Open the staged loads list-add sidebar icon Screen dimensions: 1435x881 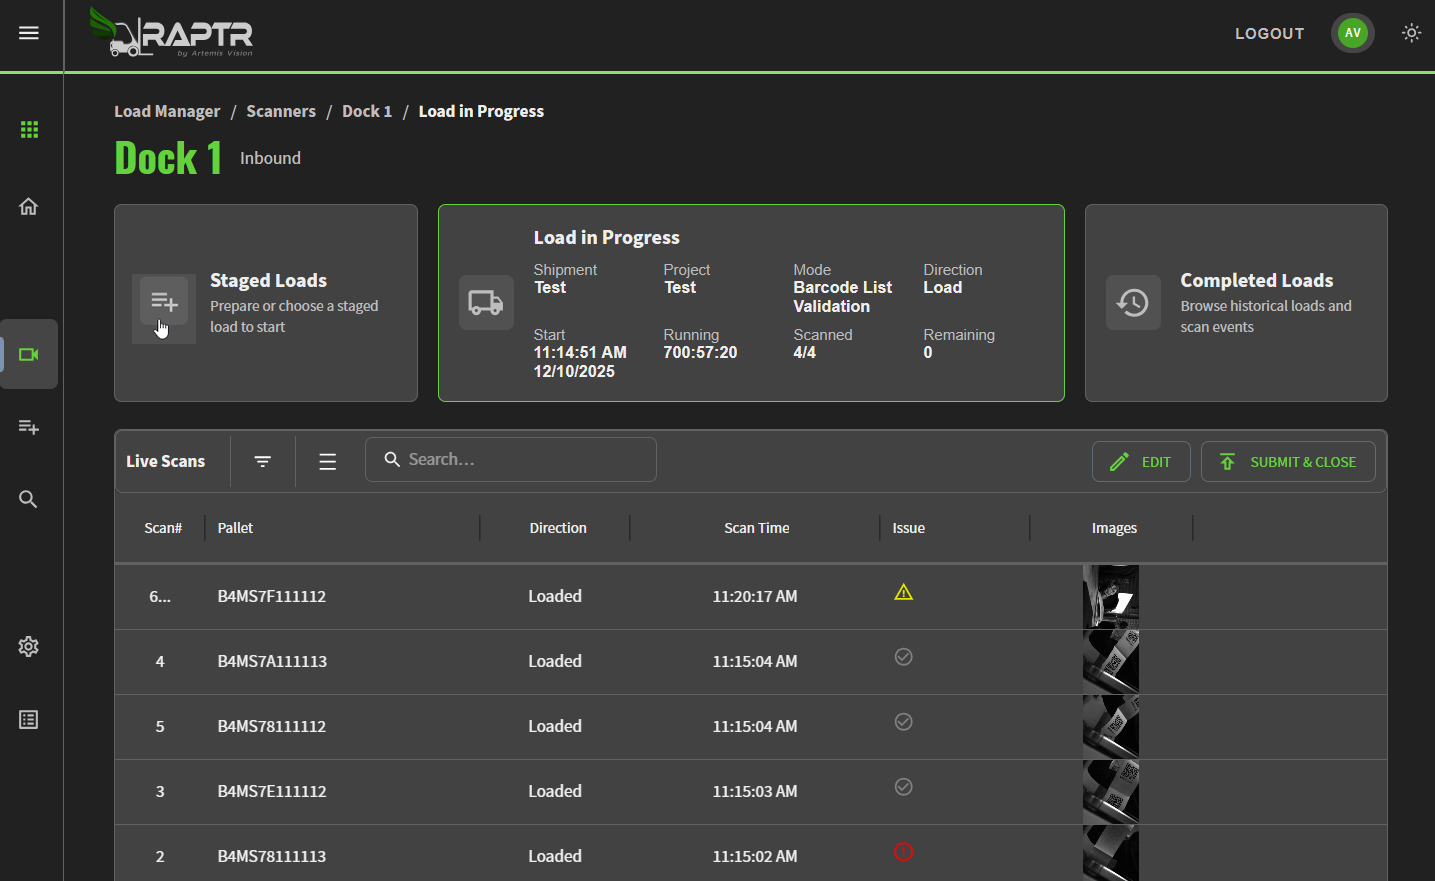click(x=29, y=427)
